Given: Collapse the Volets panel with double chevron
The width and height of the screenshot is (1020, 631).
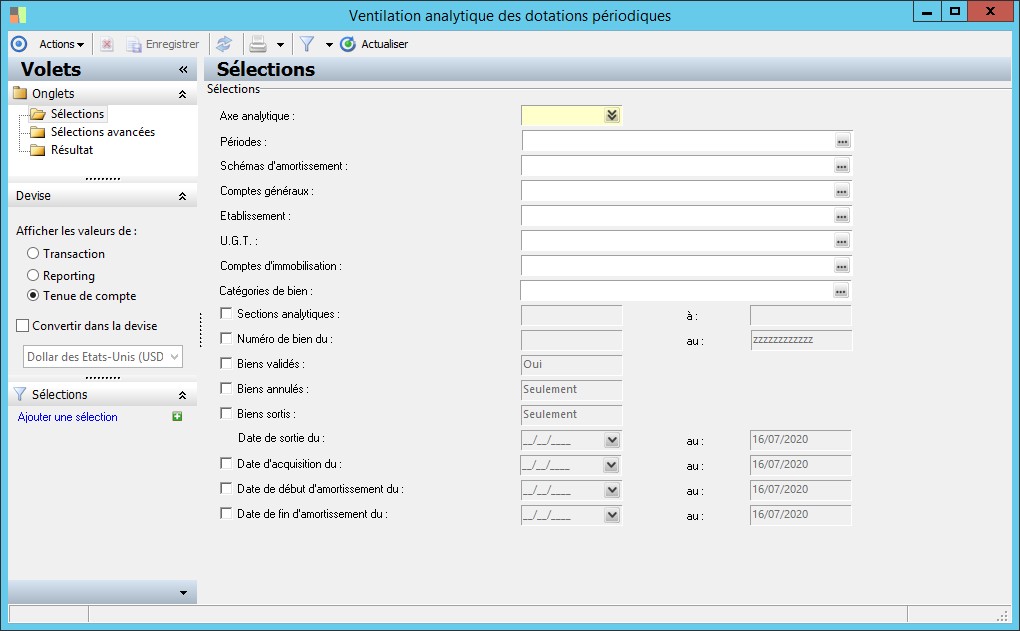Looking at the screenshot, I should point(183,70).
